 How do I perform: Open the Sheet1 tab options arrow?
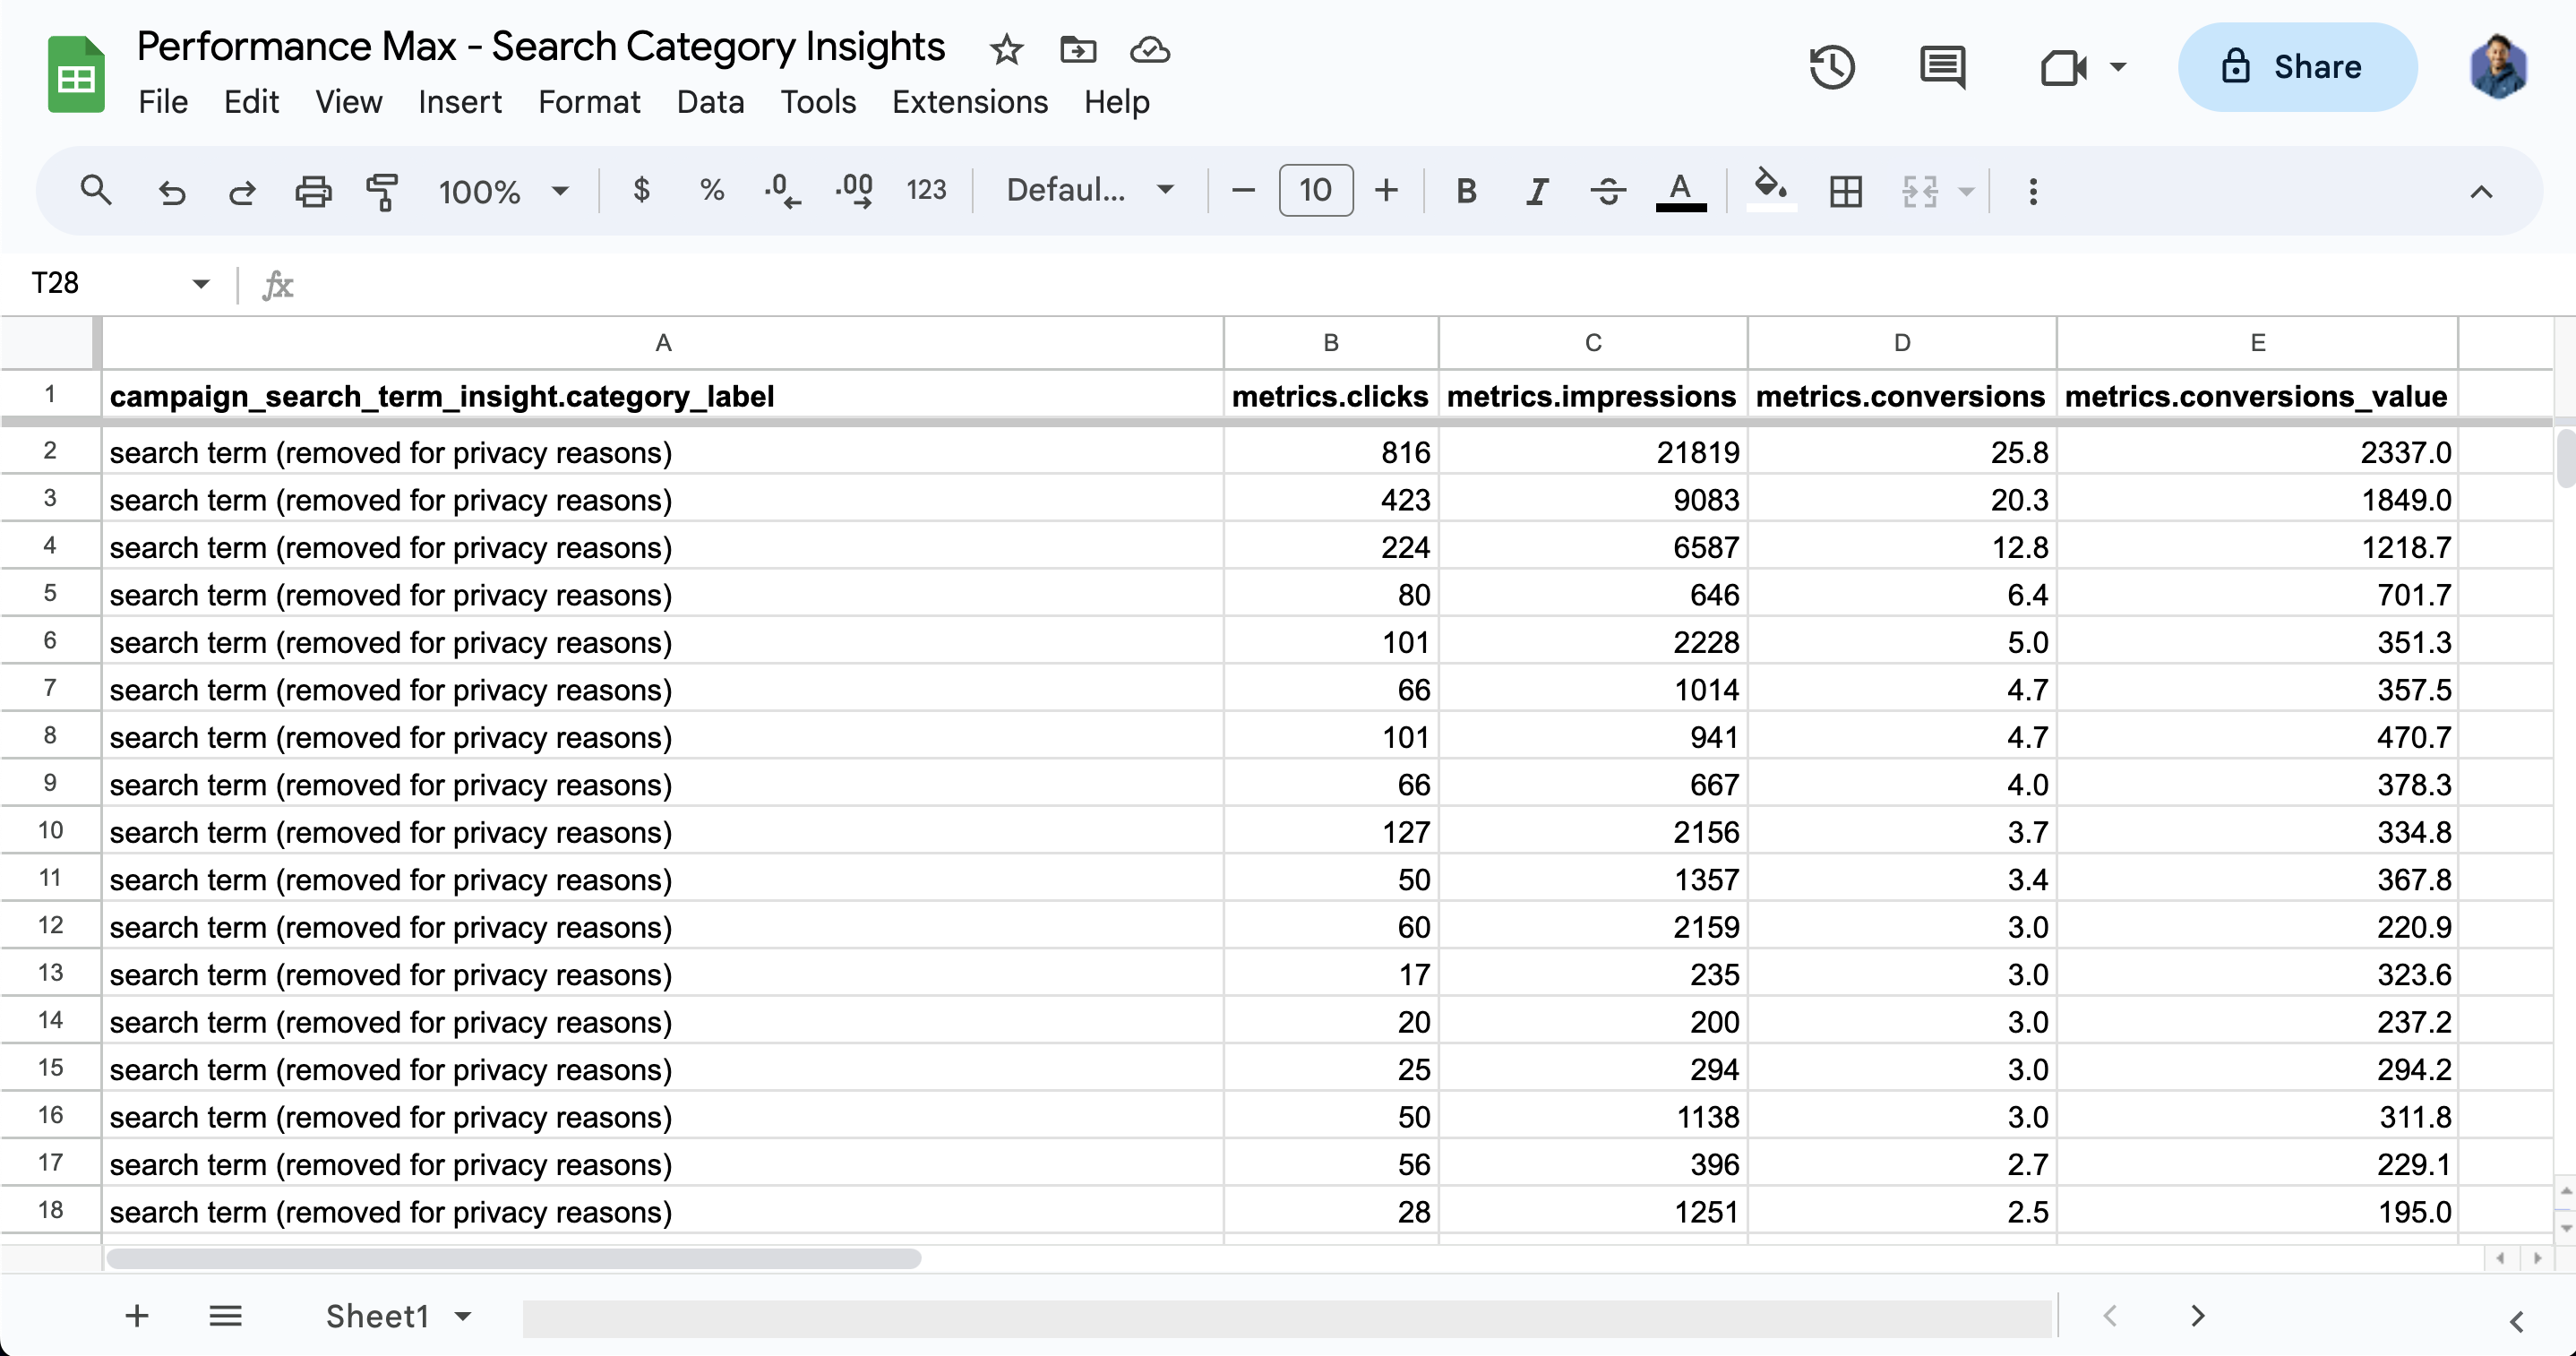tap(463, 1316)
